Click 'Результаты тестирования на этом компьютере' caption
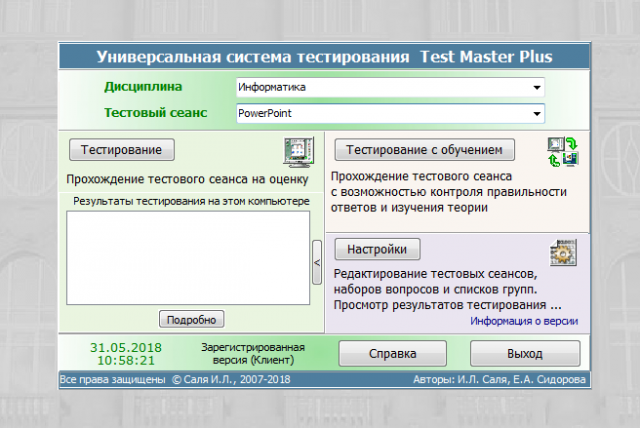 pyautogui.click(x=191, y=202)
